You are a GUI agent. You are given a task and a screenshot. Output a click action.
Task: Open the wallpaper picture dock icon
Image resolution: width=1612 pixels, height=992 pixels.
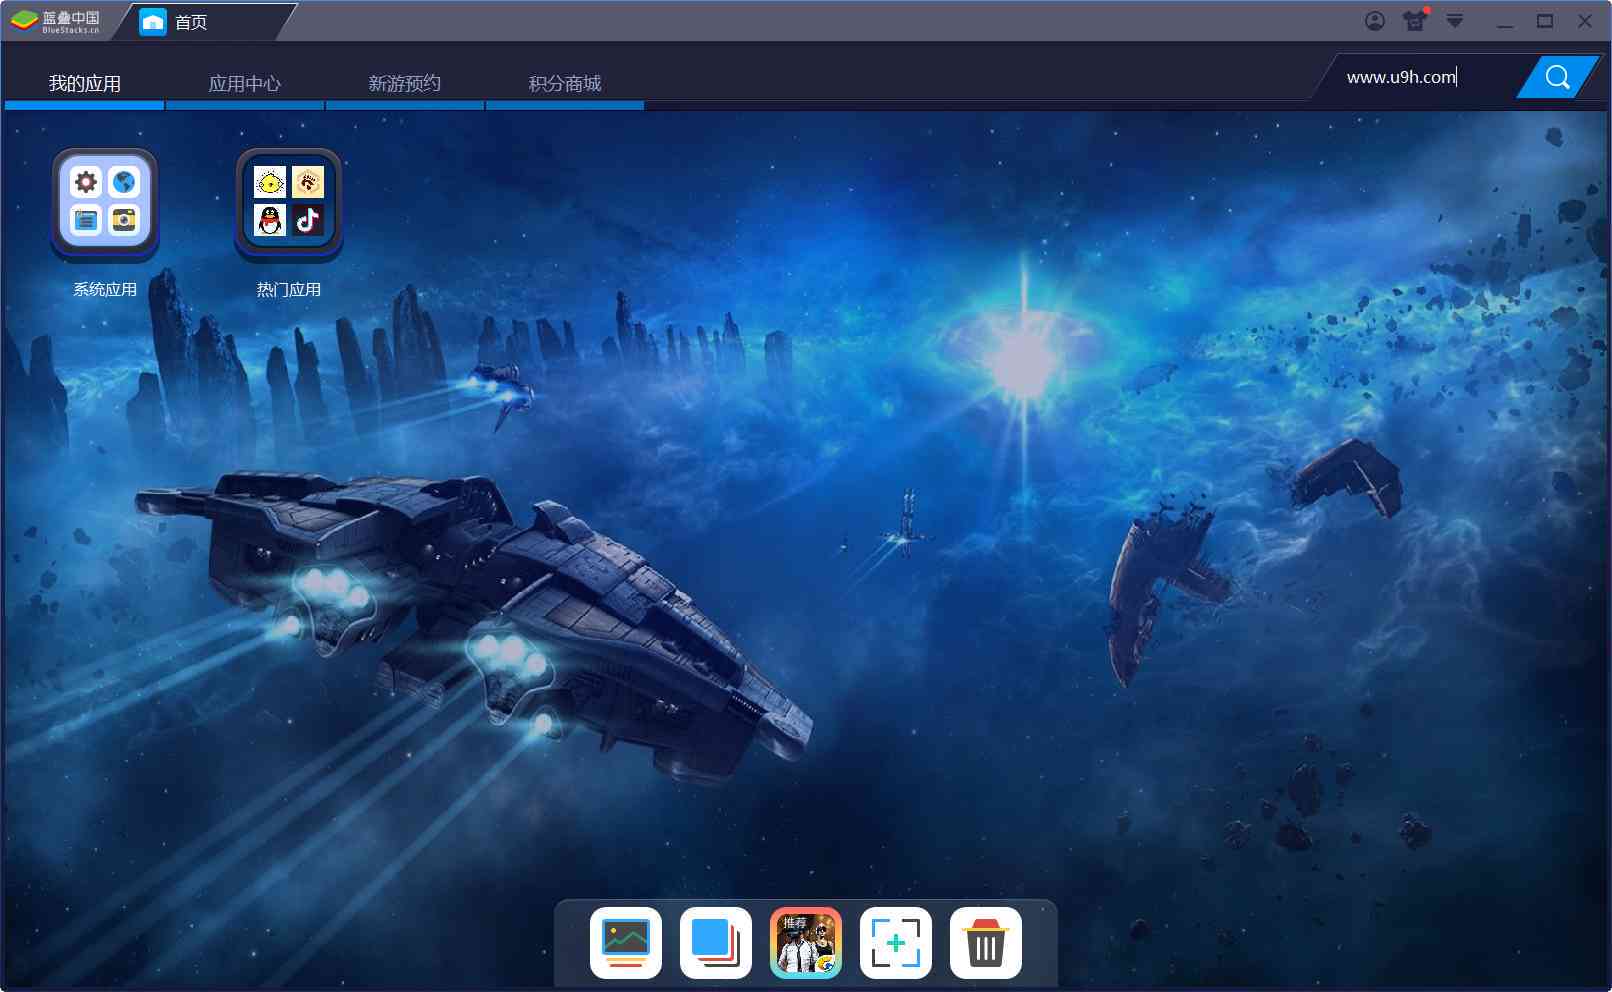[x=626, y=943]
